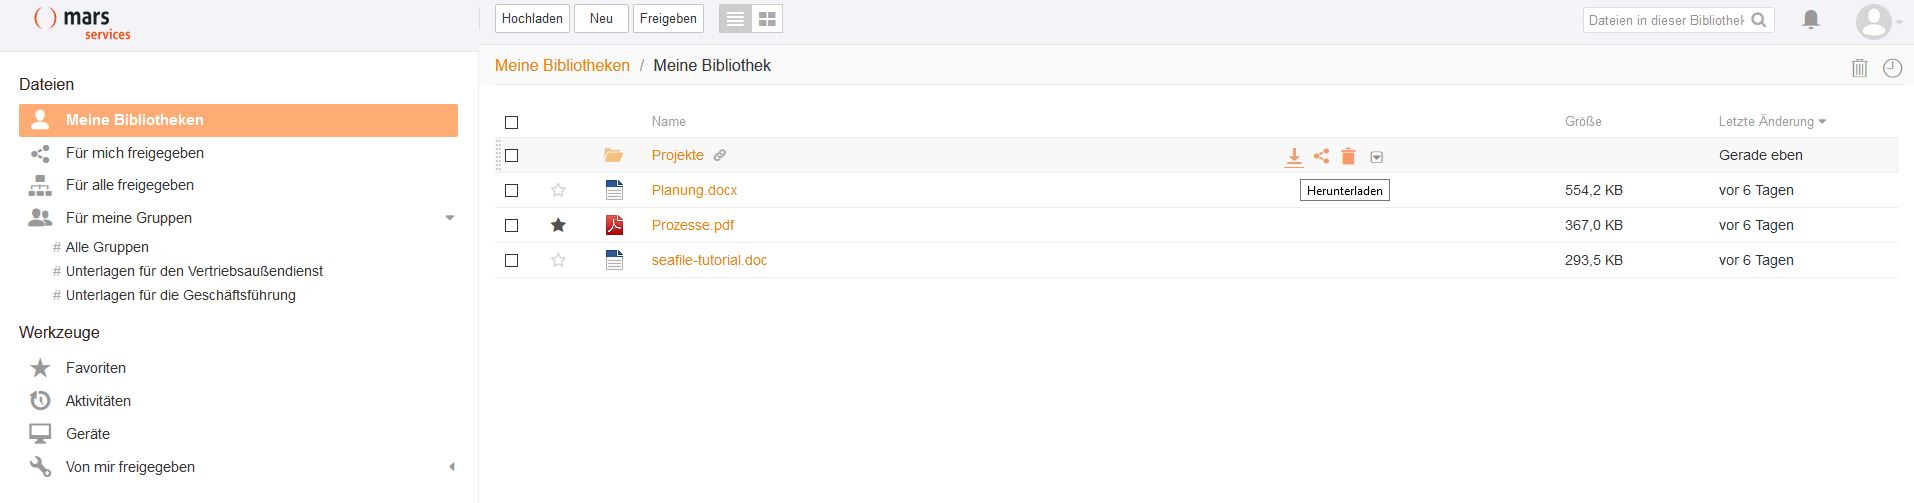This screenshot has height=503, width=1914.
Task: Tick the checkbox for Prozesse.pdf
Action: tap(511, 225)
